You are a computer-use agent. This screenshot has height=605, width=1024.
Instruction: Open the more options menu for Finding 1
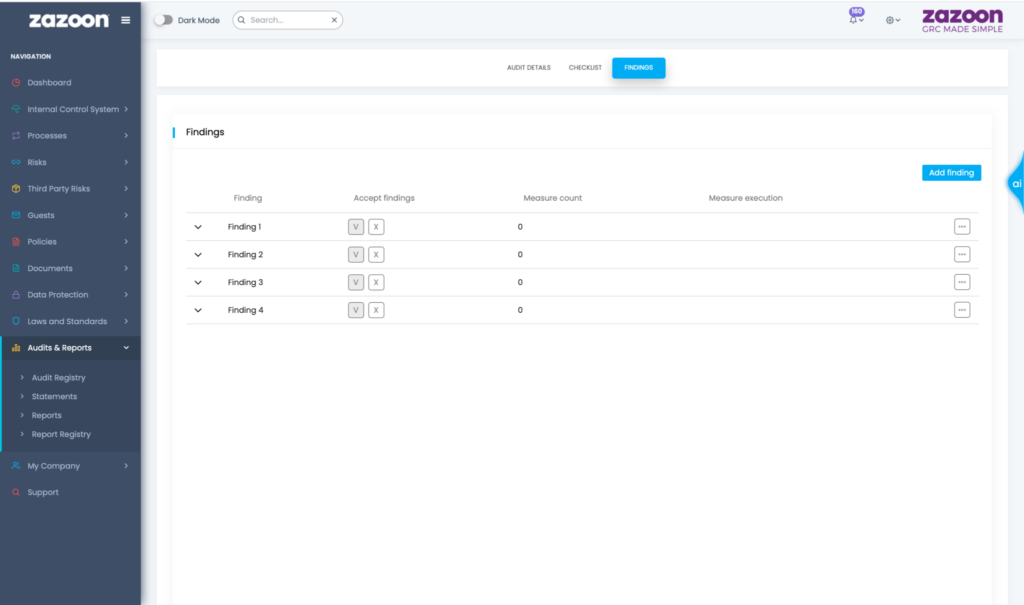[961, 227]
